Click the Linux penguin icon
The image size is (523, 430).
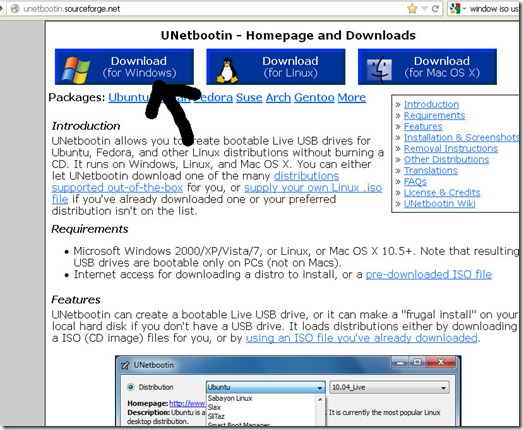click(227, 70)
